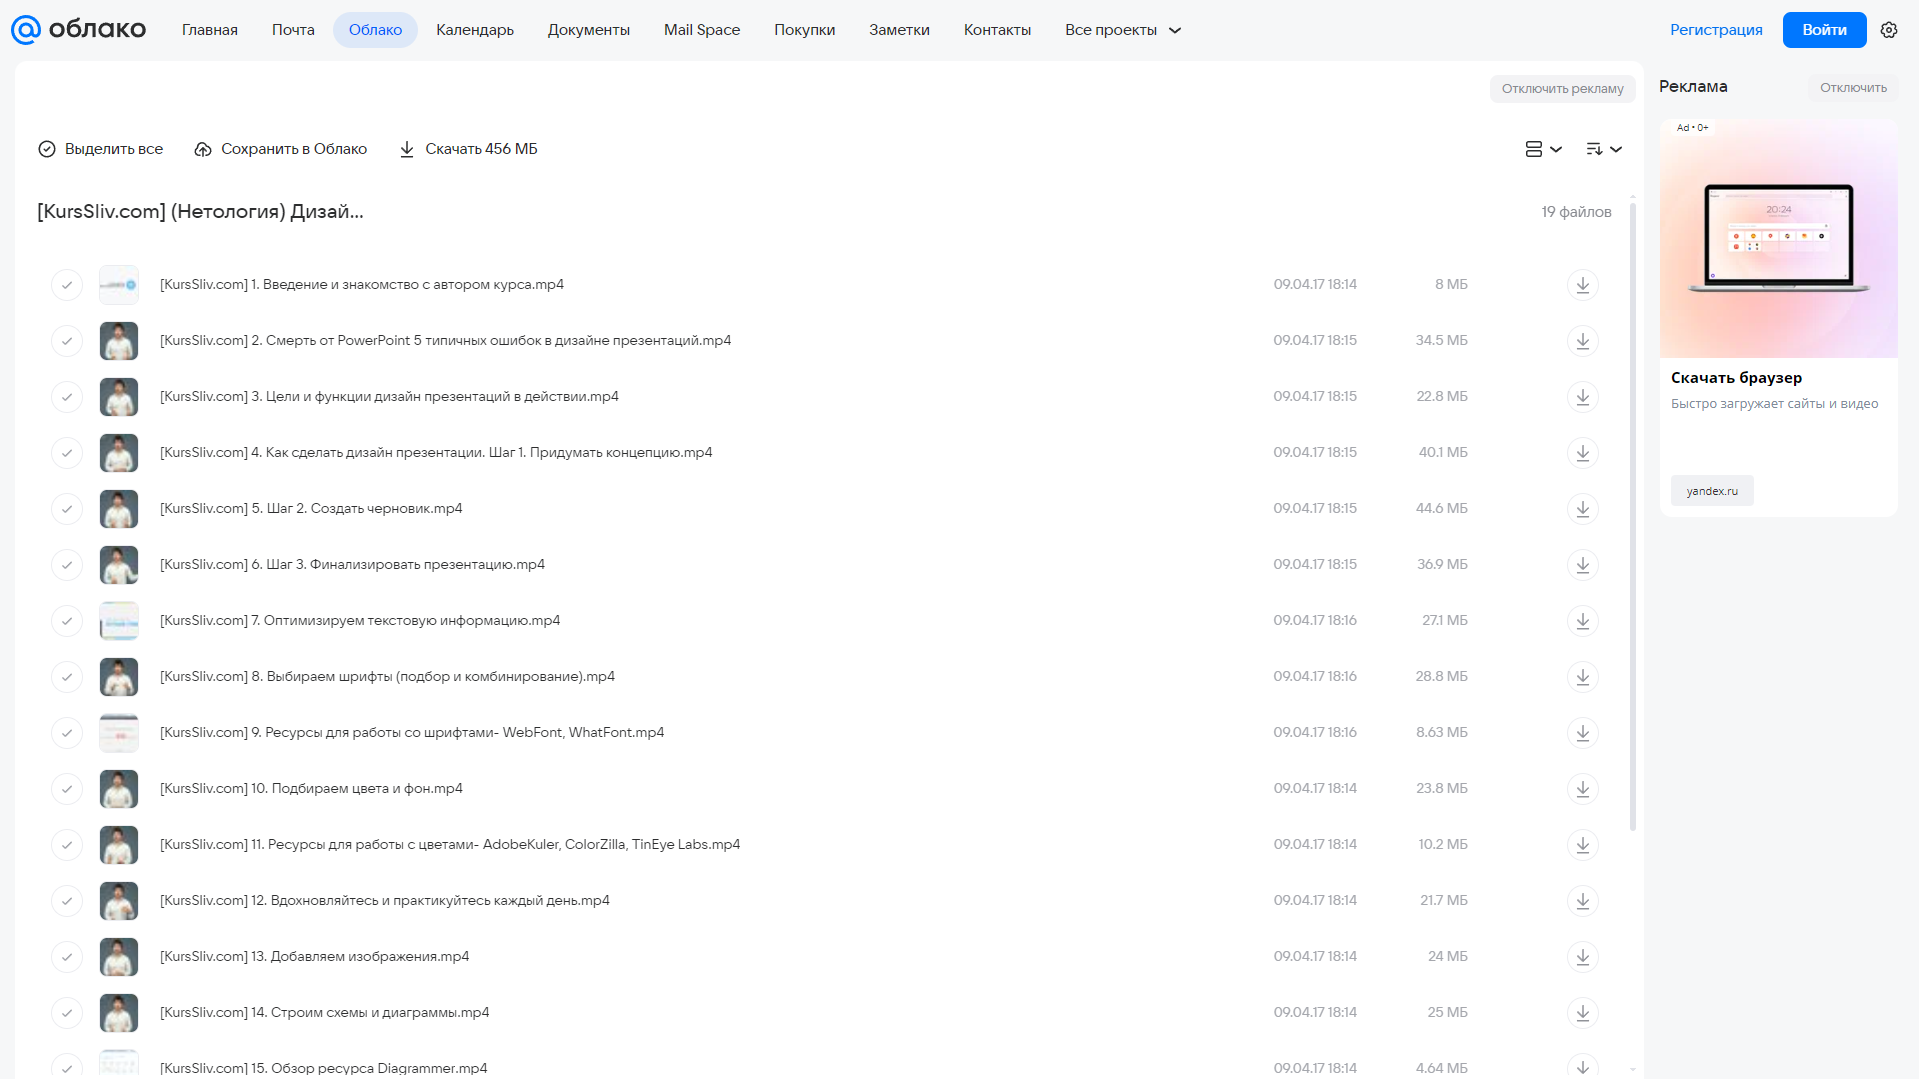Click the Облако logo icon
The width and height of the screenshot is (1919, 1079).
[x=25, y=30]
